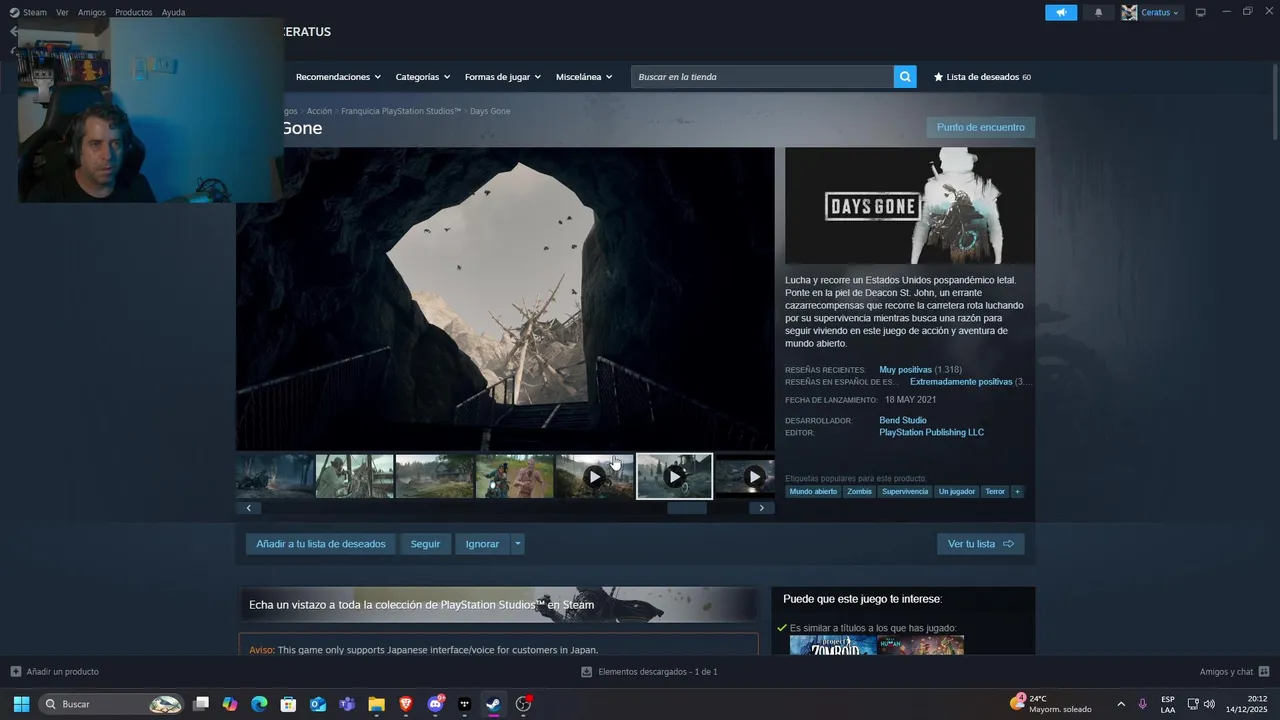The width and height of the screenshot is (1280, 720).
Task: Open the ESP LAA language selector
Action: 1168,704
